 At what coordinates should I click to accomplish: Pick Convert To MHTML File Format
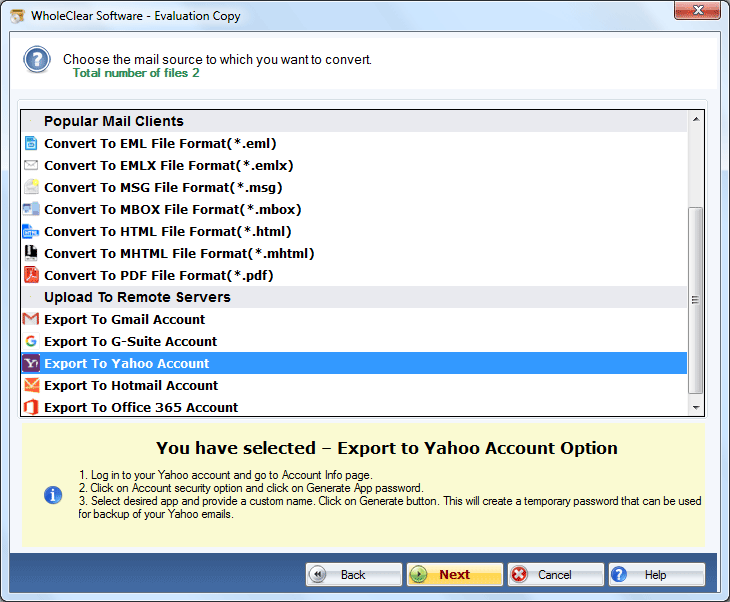354,253
